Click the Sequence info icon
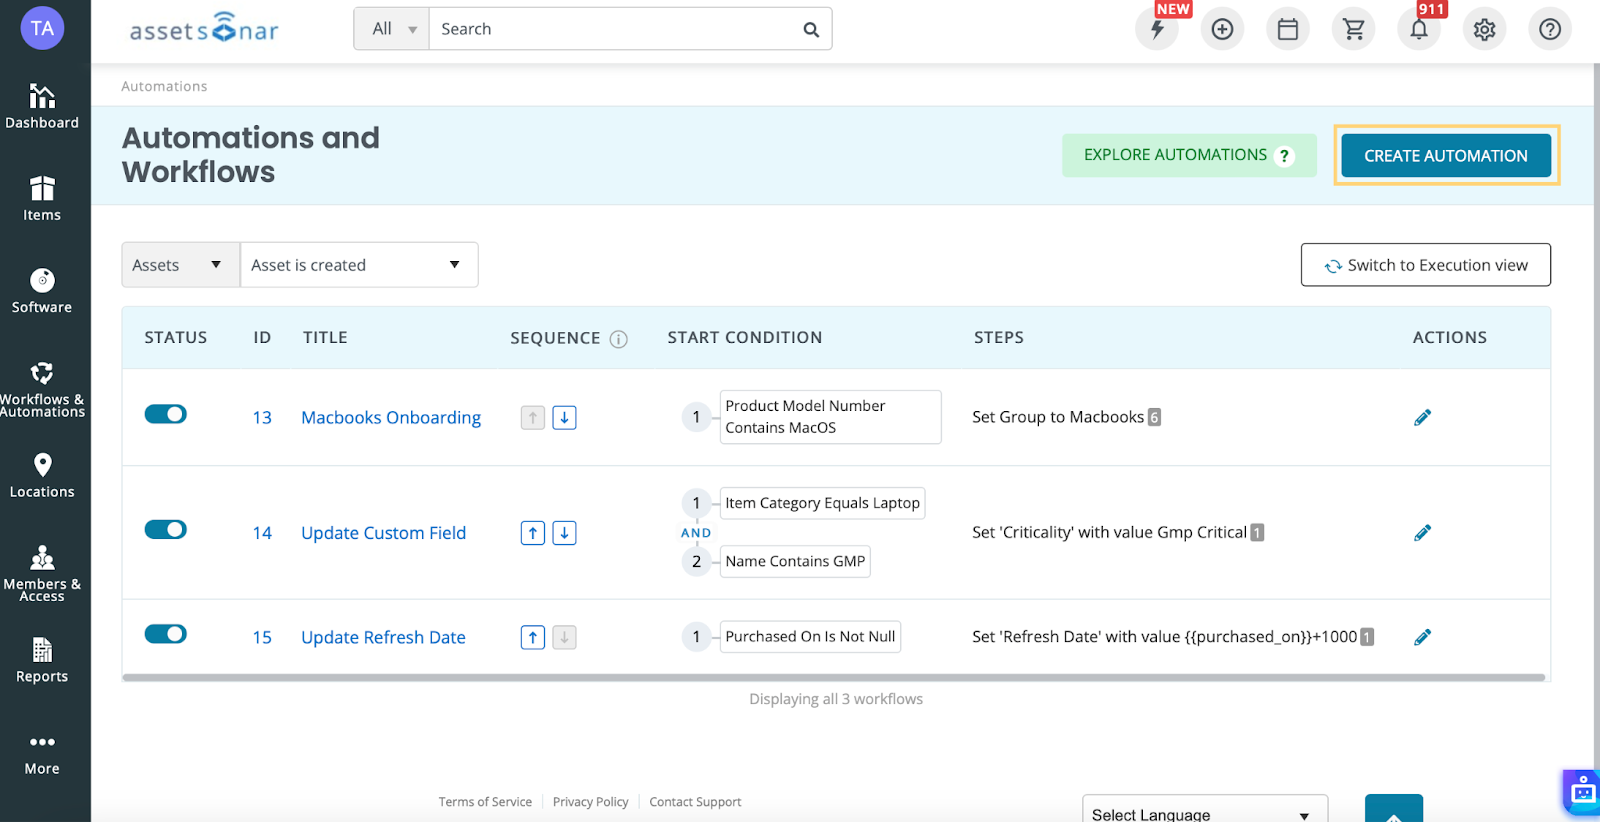Viewport: 1600px width, 822px height. coord(619,339)
